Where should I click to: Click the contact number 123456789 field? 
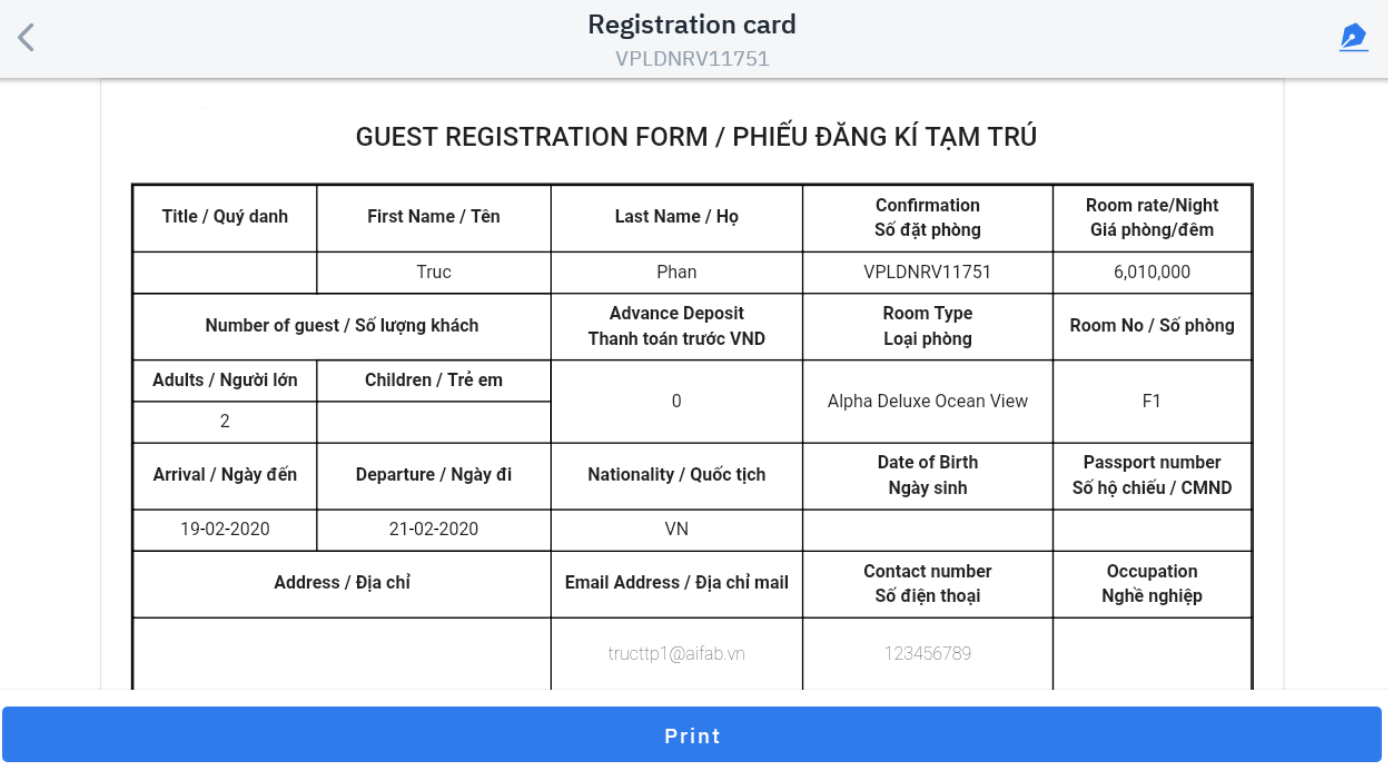[x=927, y=653]
